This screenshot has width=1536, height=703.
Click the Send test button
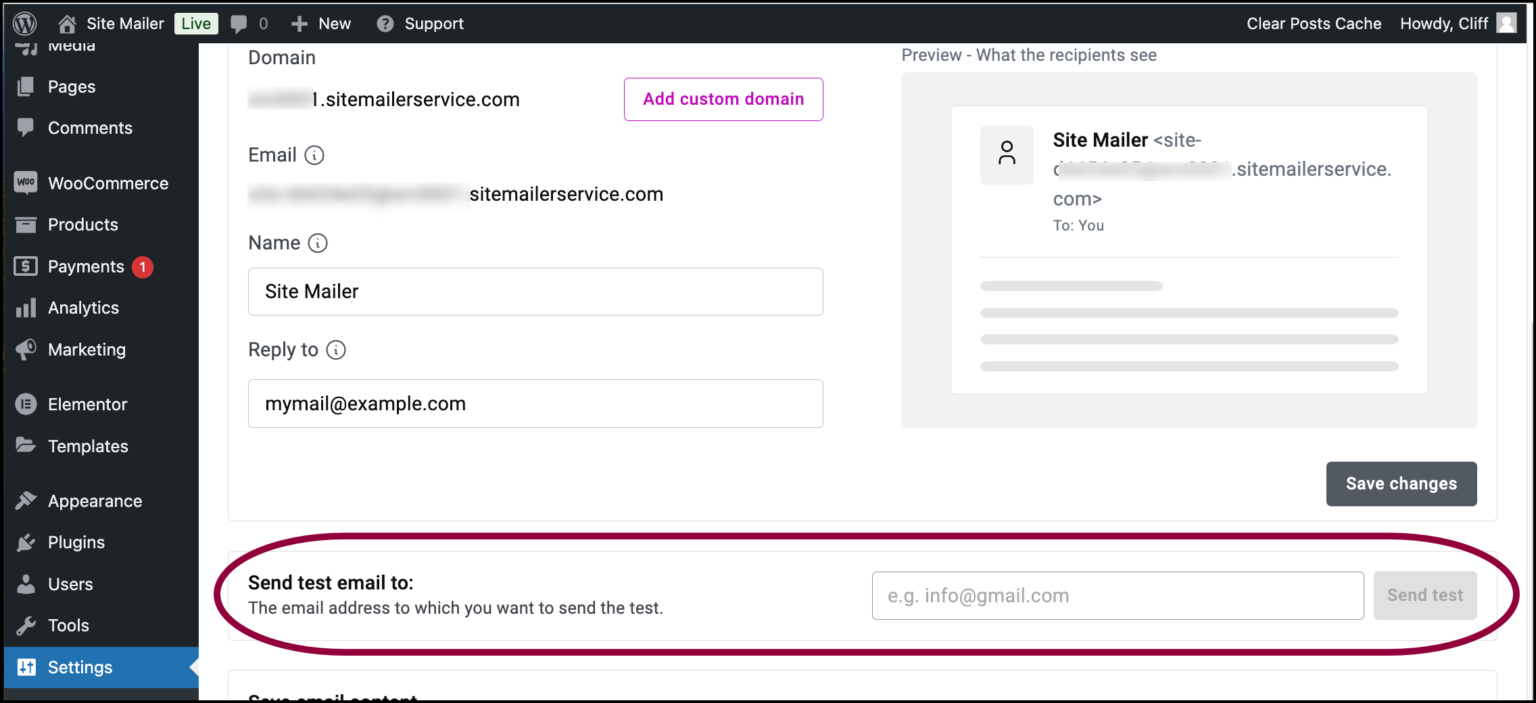[1424, 595]
